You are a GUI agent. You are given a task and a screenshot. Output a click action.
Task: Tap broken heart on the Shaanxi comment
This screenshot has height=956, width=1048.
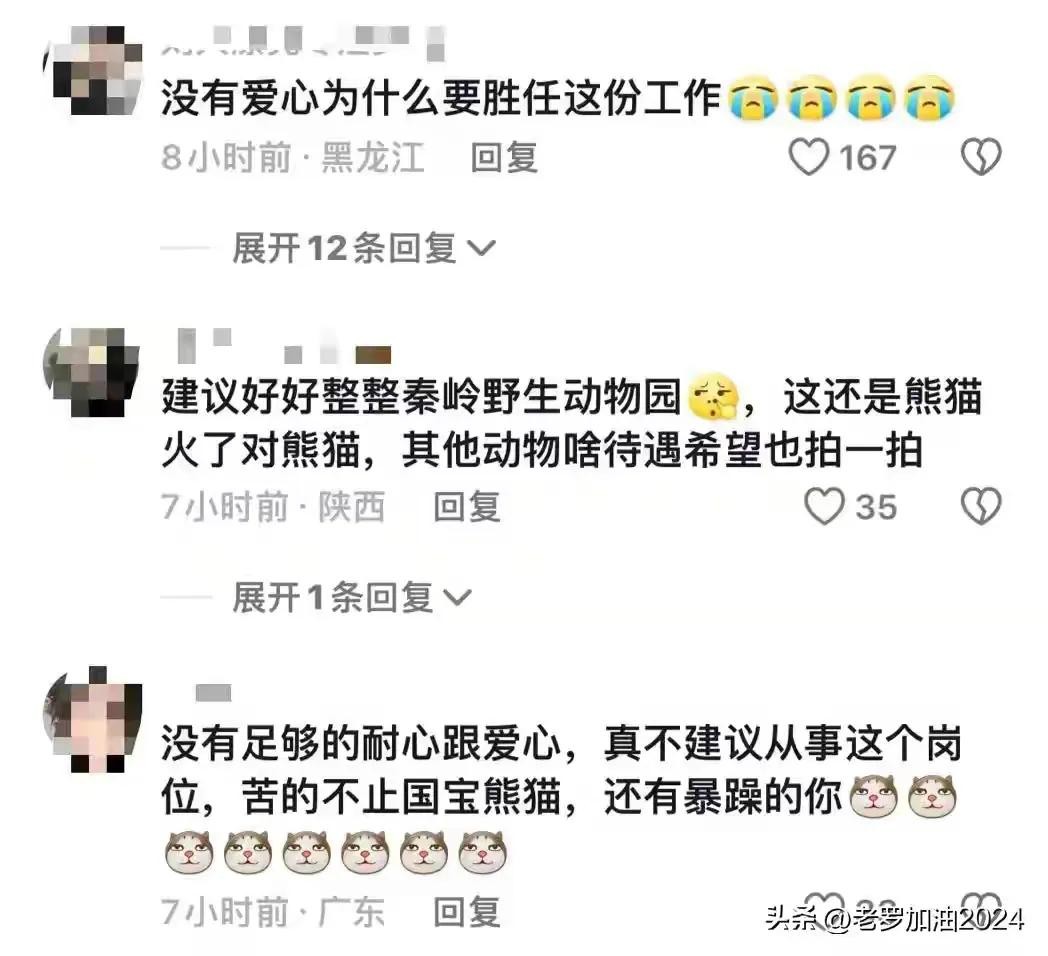[x=980, y=506]
